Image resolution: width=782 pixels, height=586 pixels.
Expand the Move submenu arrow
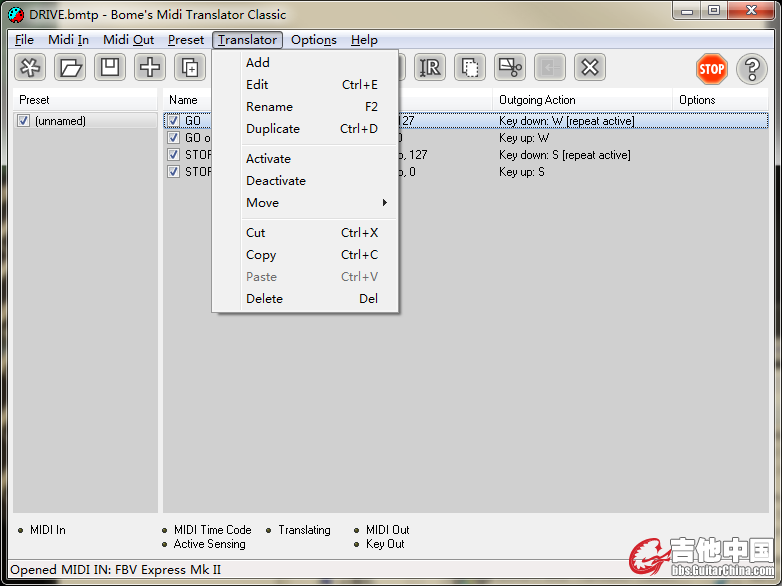point(385,202)
